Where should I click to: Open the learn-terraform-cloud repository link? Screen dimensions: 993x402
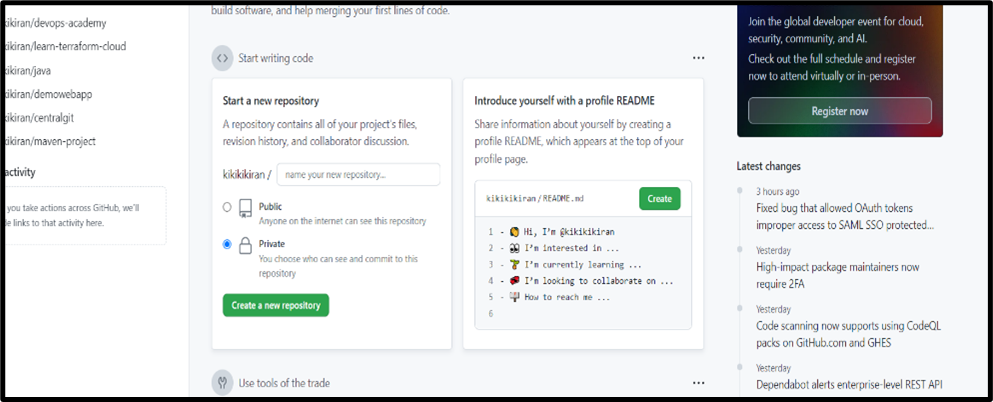pyautogui.click(x=65, y=46)
